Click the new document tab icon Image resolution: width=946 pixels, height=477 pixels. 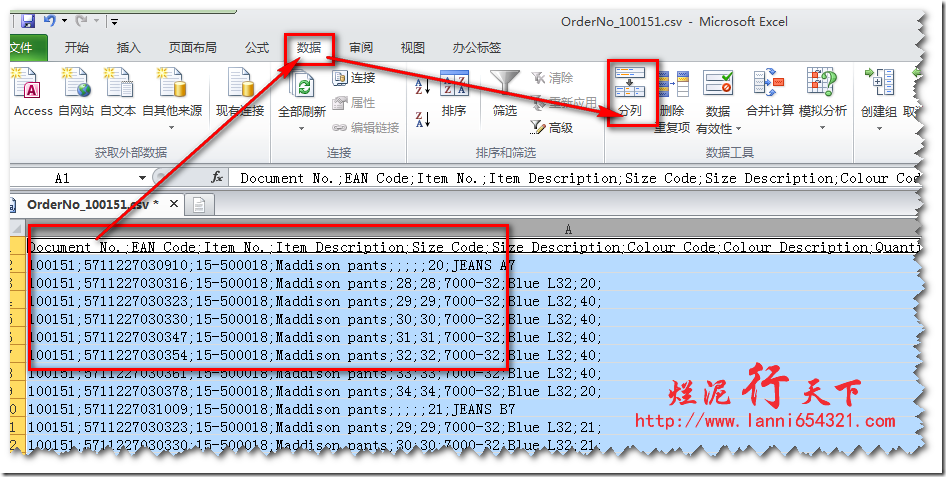coord(199,206)
